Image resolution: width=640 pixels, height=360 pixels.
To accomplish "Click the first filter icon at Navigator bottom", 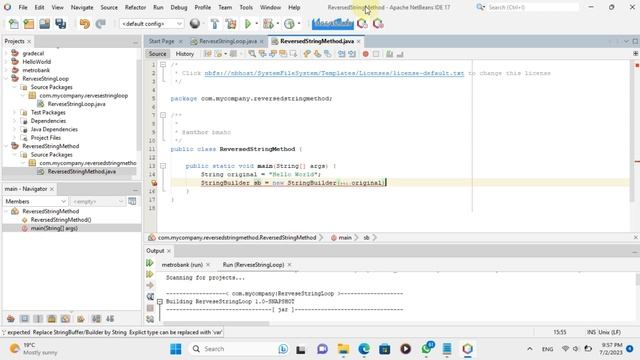I will coord(11,319).
